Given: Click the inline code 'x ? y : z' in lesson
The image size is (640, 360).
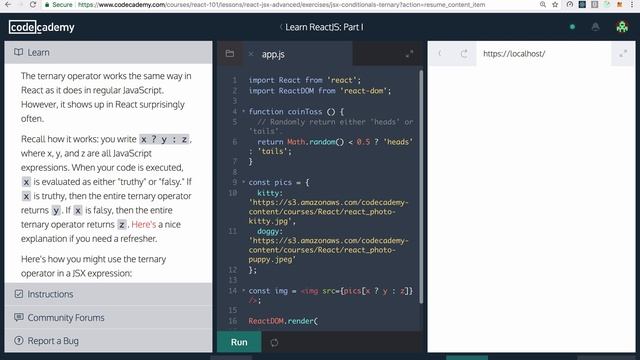Looking at the screenshot, I should click(164, 139).
